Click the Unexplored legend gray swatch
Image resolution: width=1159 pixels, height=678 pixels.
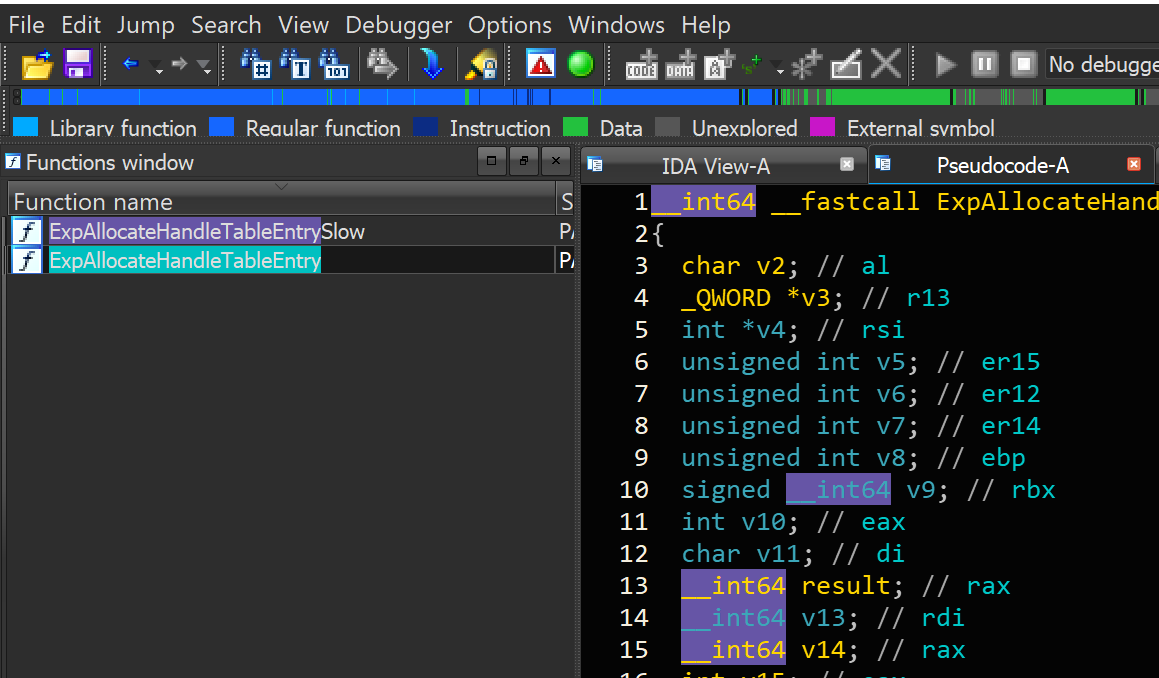pyautogui.click(x=667, y=127)
